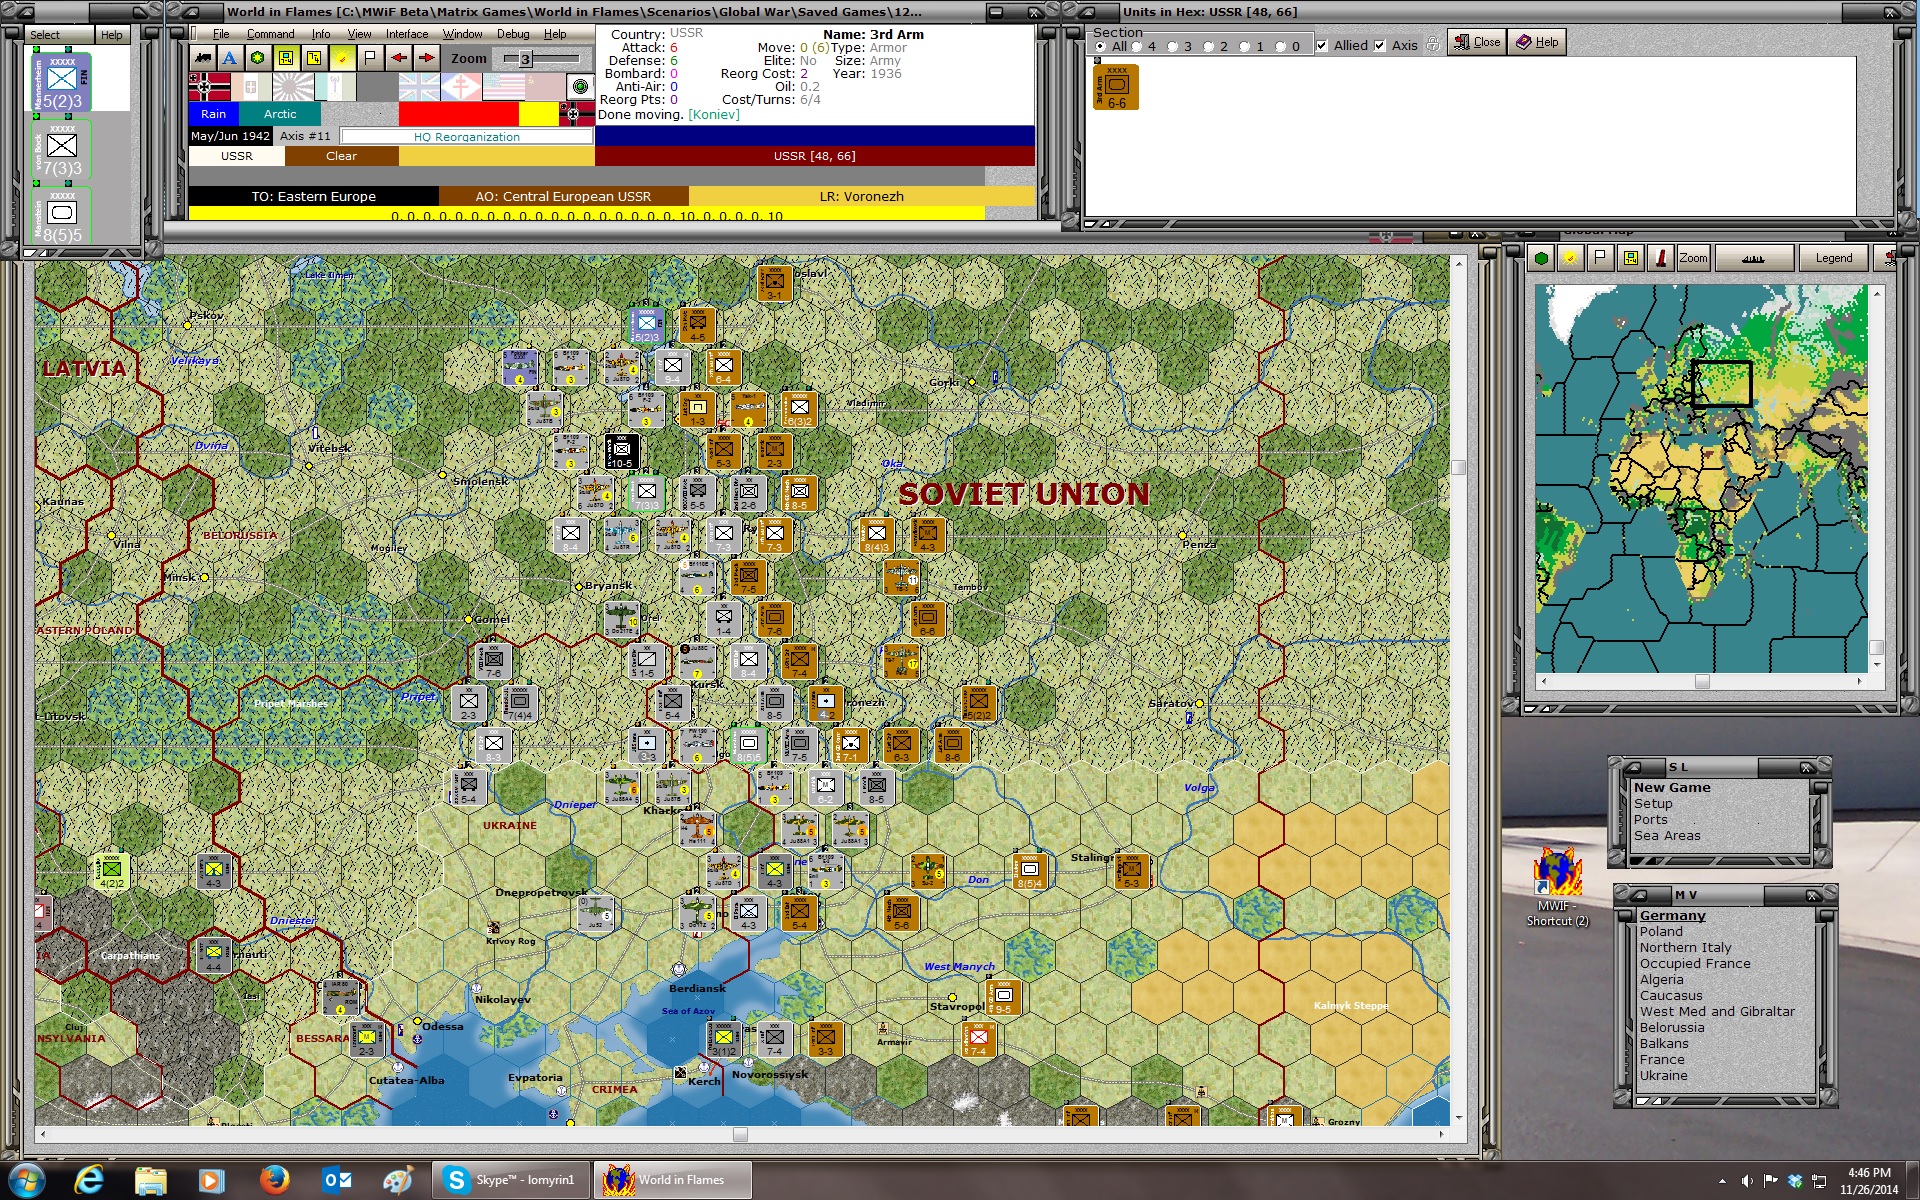Select section 0 radio button

1281,46
